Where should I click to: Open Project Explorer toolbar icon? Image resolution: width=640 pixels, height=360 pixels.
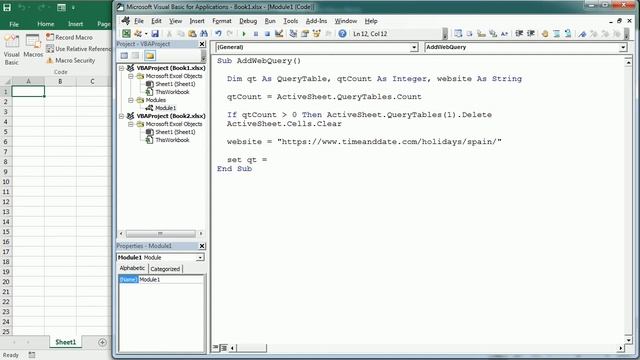293,34
